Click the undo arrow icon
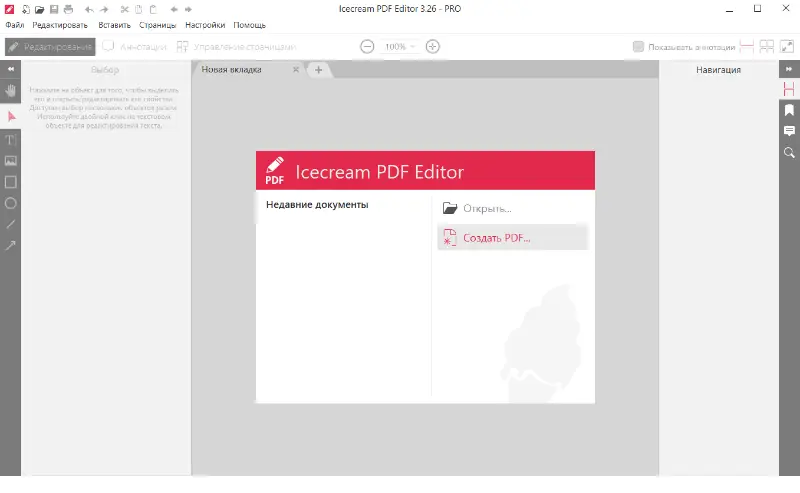 coord(89,9)
